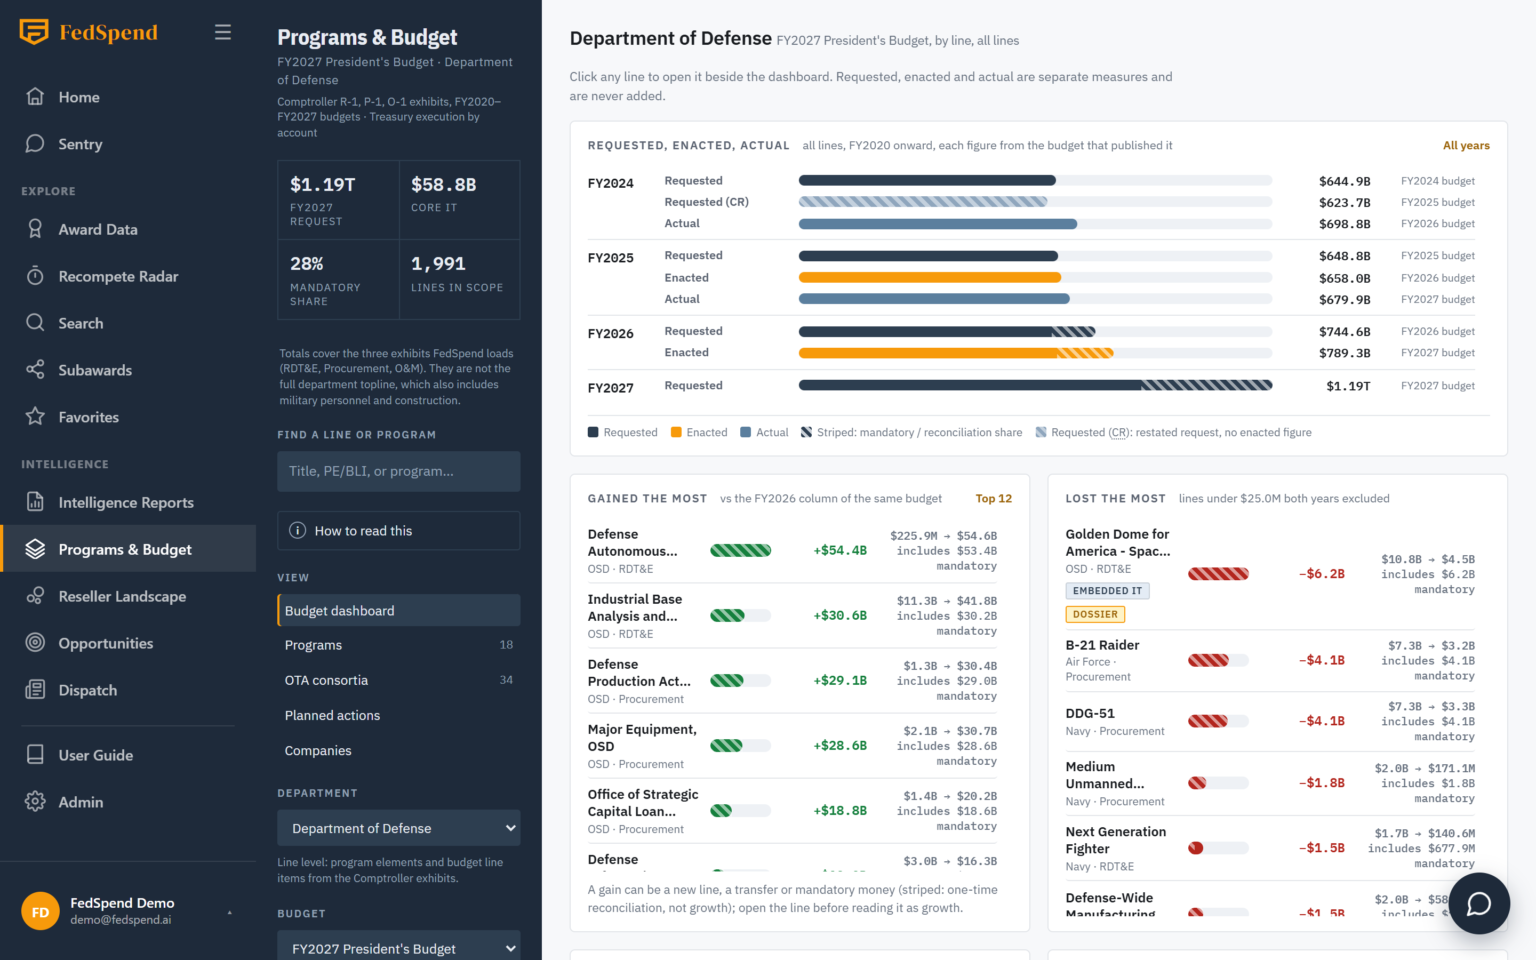The width and height of the screenshot is (1536, 960).
Task: Click the FedSpend shield logo icon
Action: click(x=34, y=32)
